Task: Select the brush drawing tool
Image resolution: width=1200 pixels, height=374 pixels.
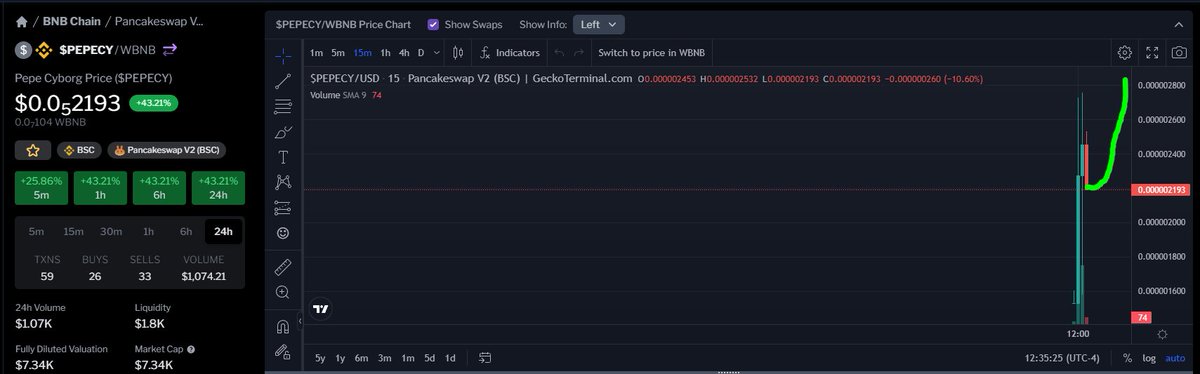Action: (283, 132)
